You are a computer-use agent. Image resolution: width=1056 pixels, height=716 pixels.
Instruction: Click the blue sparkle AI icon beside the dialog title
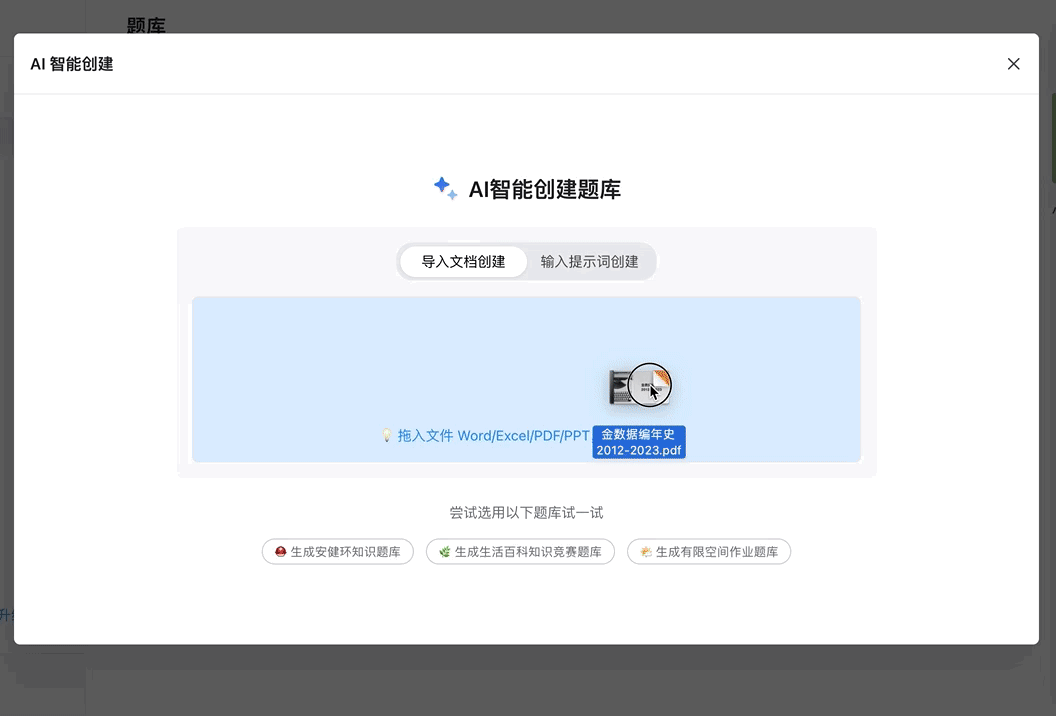coord(445,188)
